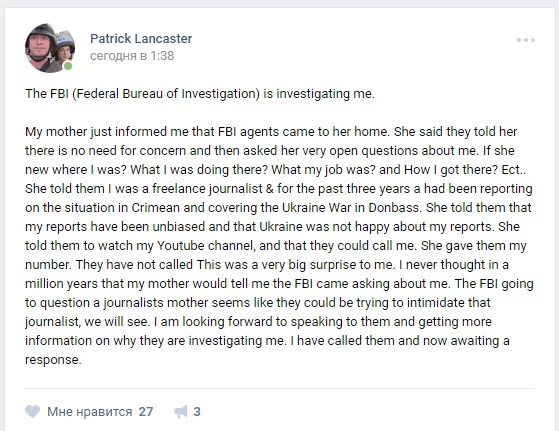Like the post with the heart icon
The width and height of the screenshot is (560, 431).
32,412
